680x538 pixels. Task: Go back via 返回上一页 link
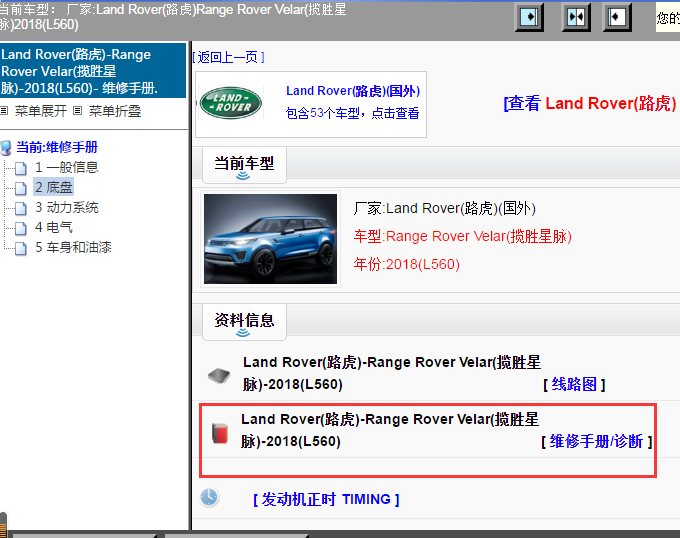(x=229, y=57)
